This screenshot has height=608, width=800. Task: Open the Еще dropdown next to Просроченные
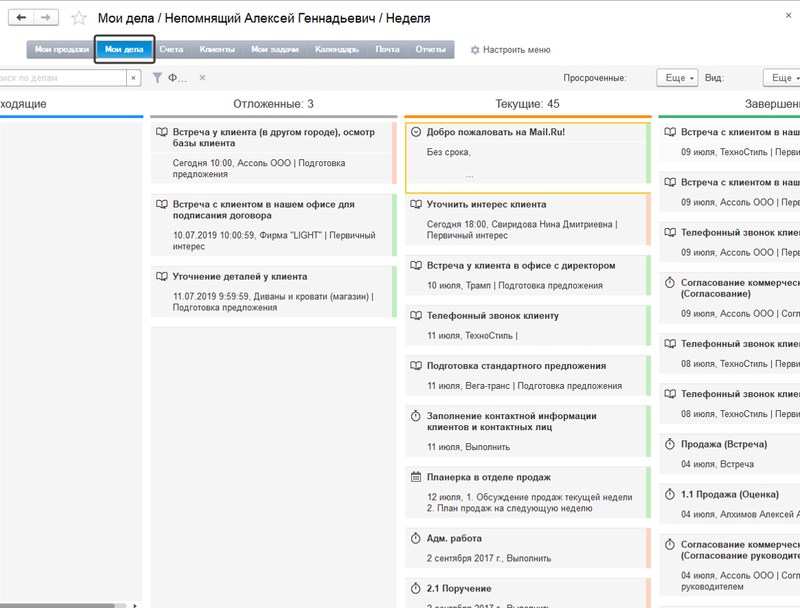tap(677, 78)
